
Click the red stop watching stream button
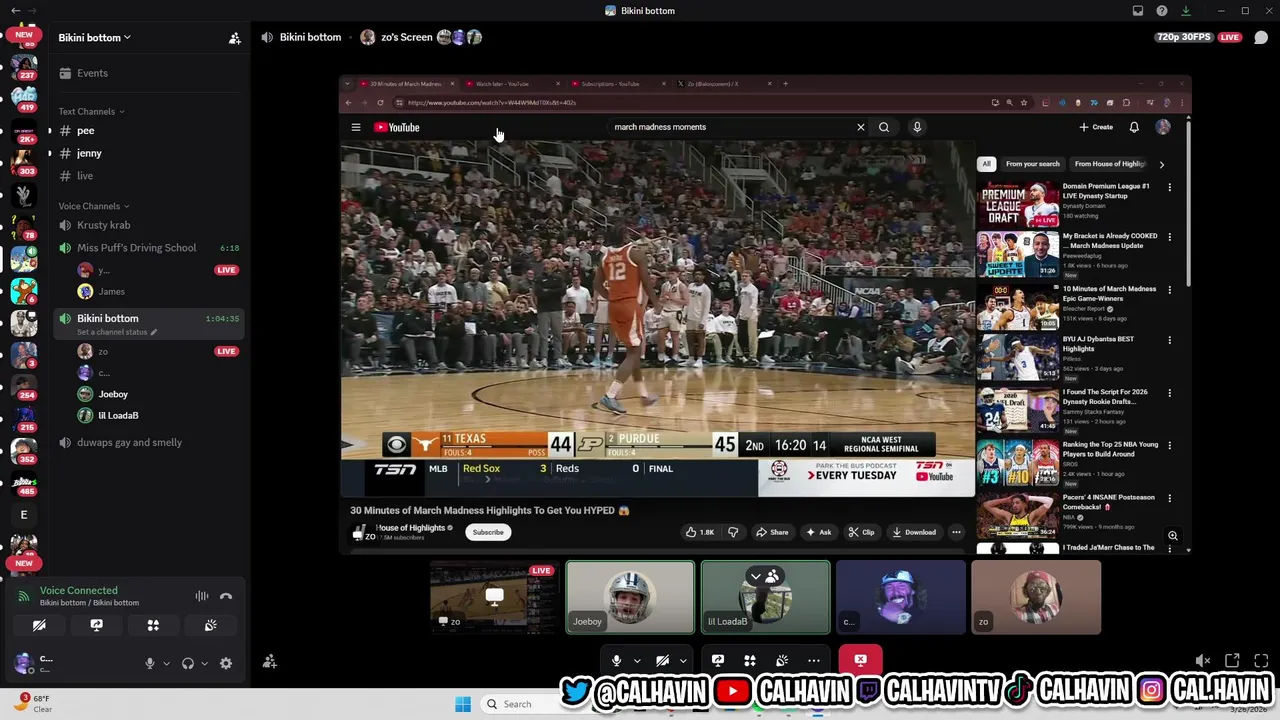pos(860,660)
